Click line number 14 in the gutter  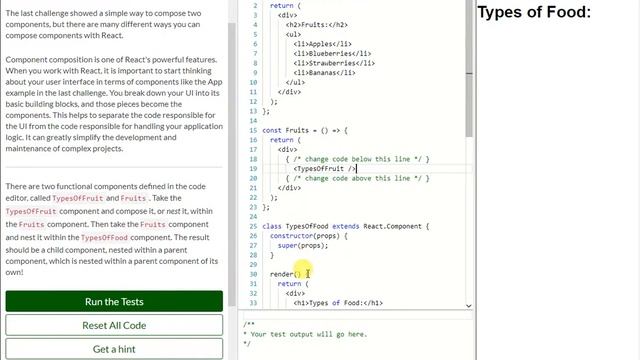click(x=253, y=121)
